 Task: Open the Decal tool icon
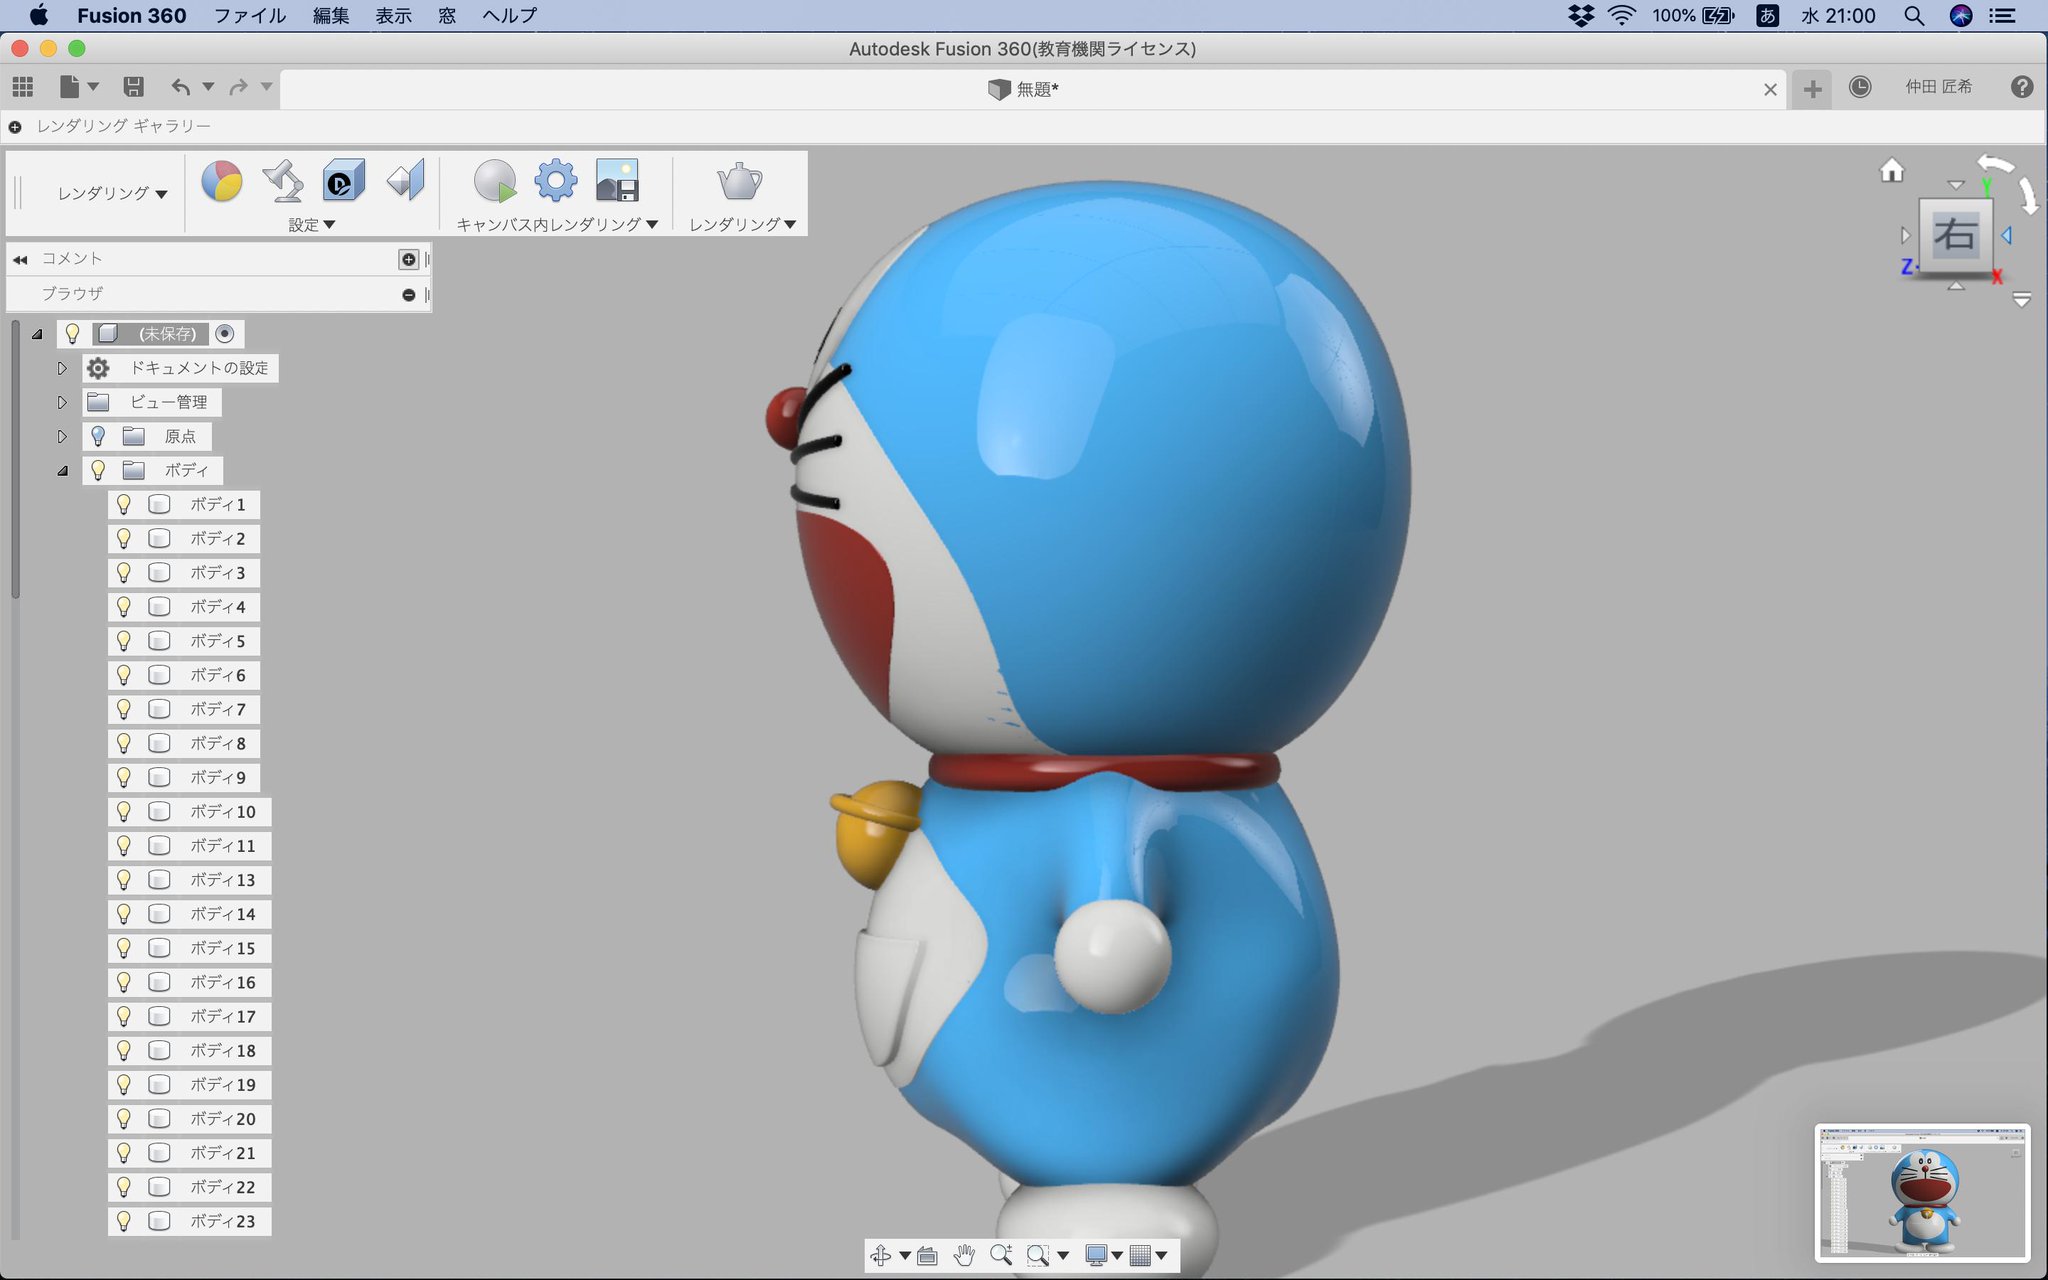(x=343, y=182)
